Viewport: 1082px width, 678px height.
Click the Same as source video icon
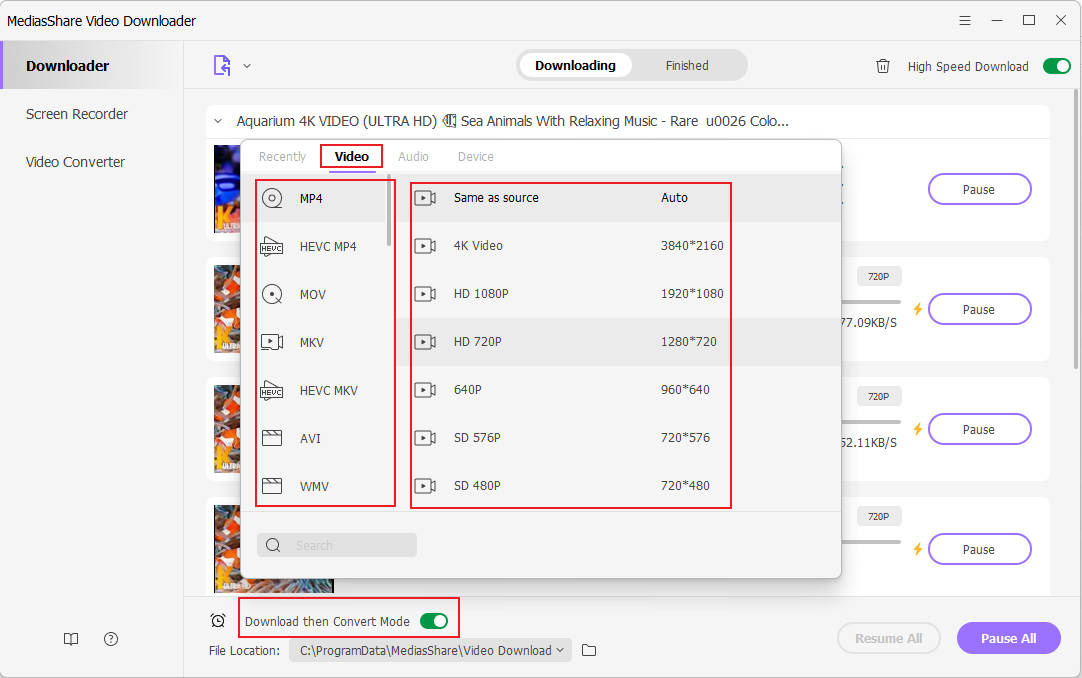(x=425, y=198)
